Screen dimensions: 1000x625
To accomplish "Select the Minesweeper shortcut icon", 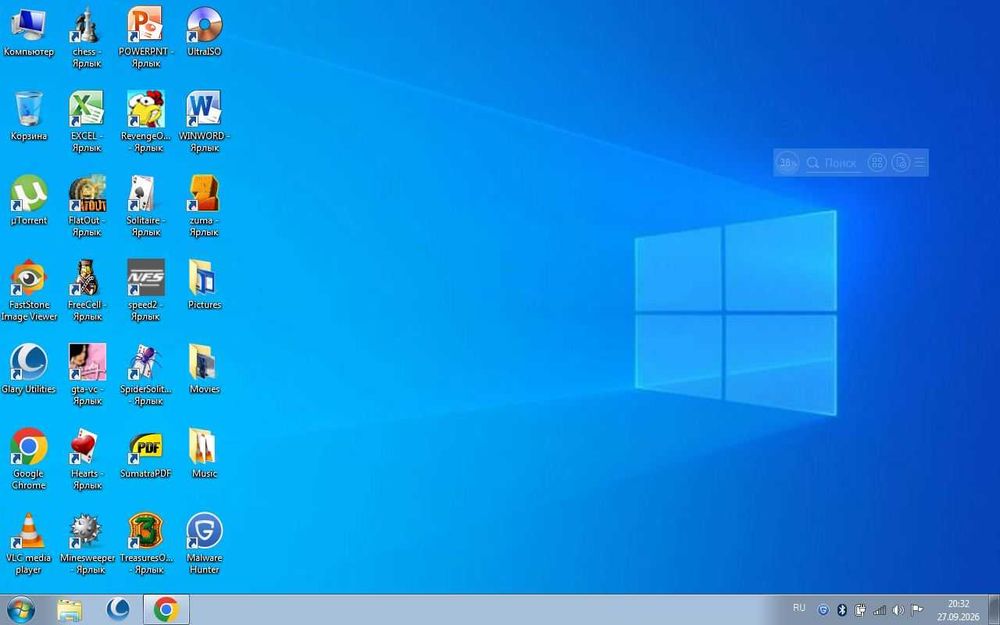I will pos(87,531).
